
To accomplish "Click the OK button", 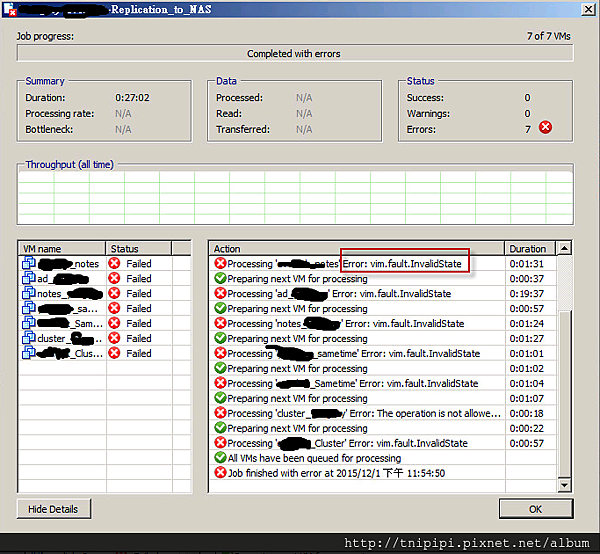I will [x=536, y=509].
